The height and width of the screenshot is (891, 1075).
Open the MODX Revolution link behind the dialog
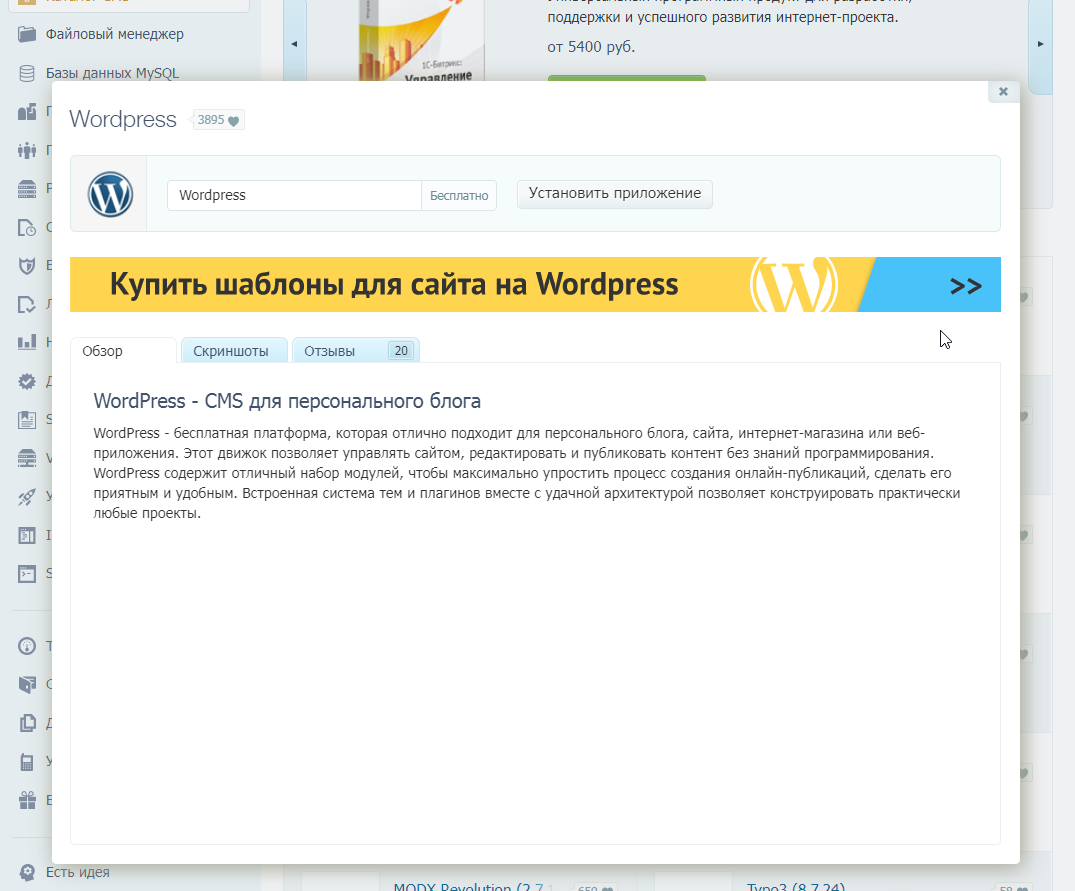(x=472, y=886)
